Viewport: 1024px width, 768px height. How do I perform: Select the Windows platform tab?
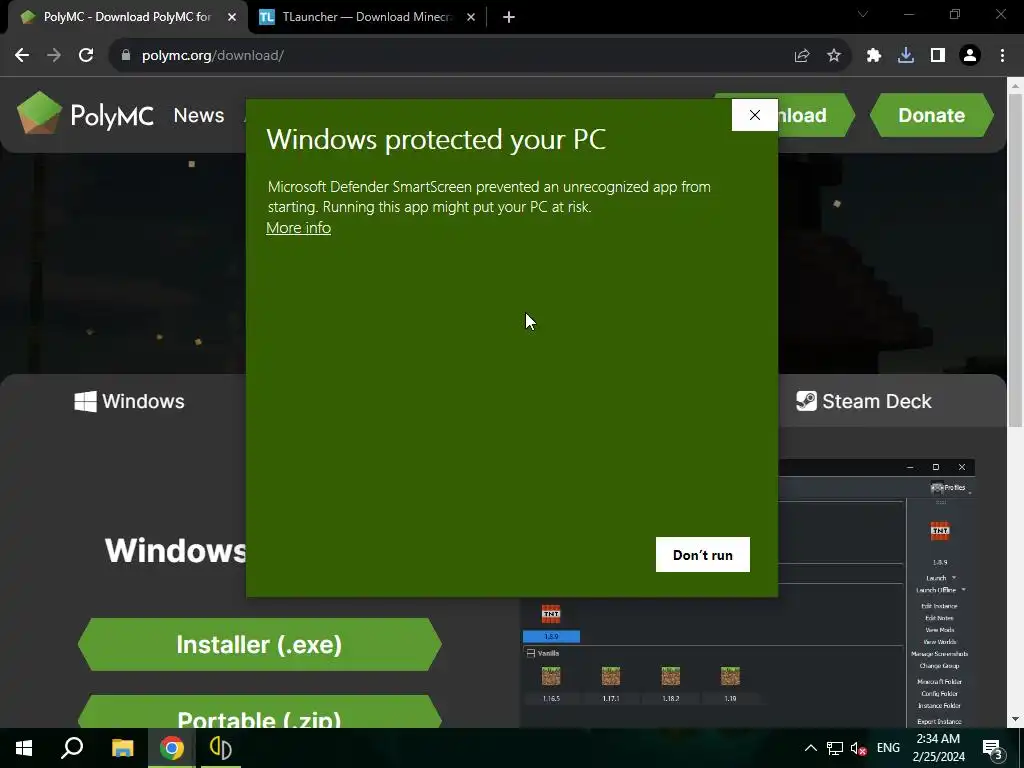(x=129, y=401)
